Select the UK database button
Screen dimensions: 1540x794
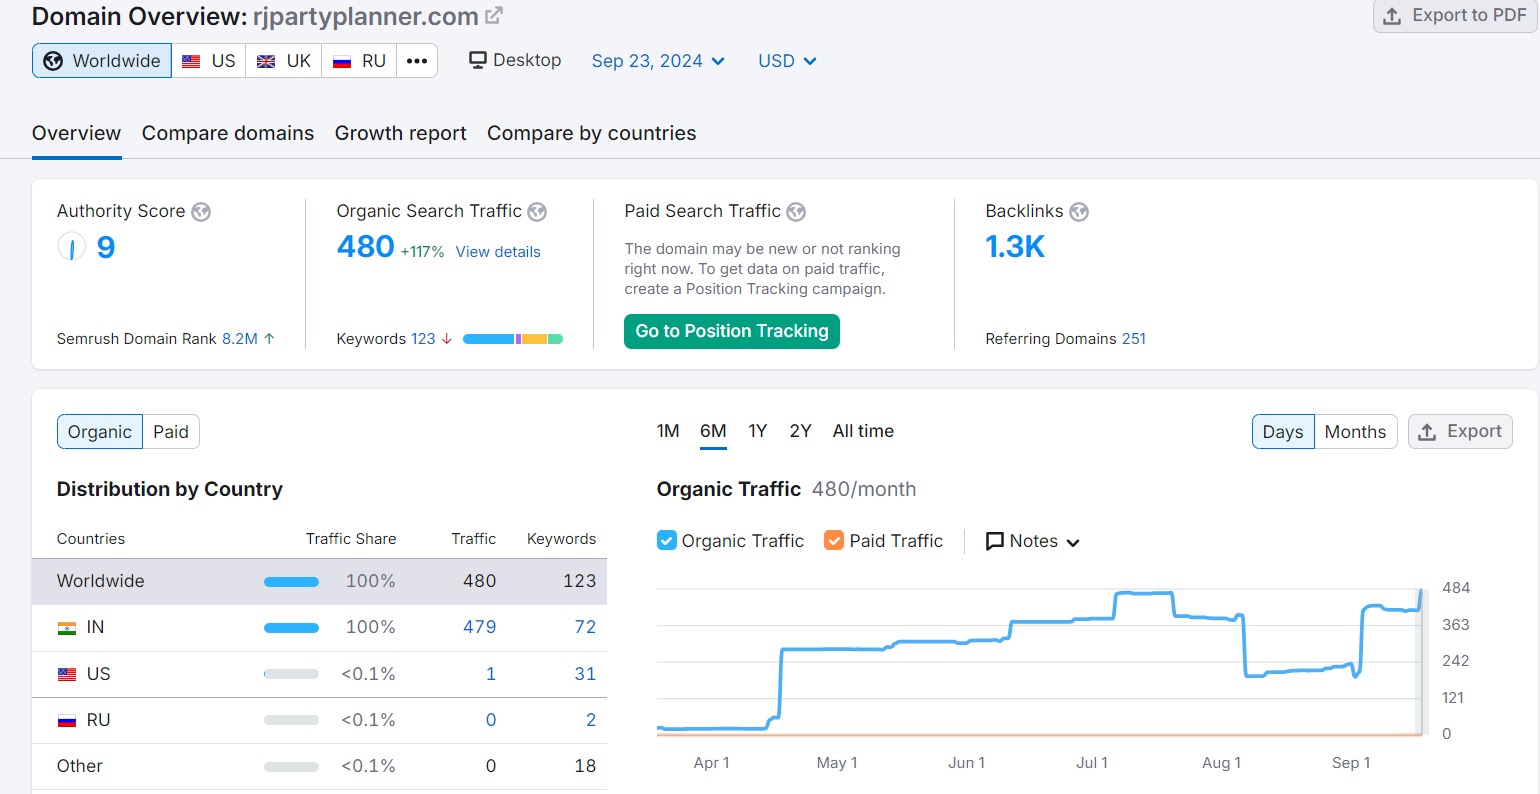pyautogui.click(x=284, y=61)
